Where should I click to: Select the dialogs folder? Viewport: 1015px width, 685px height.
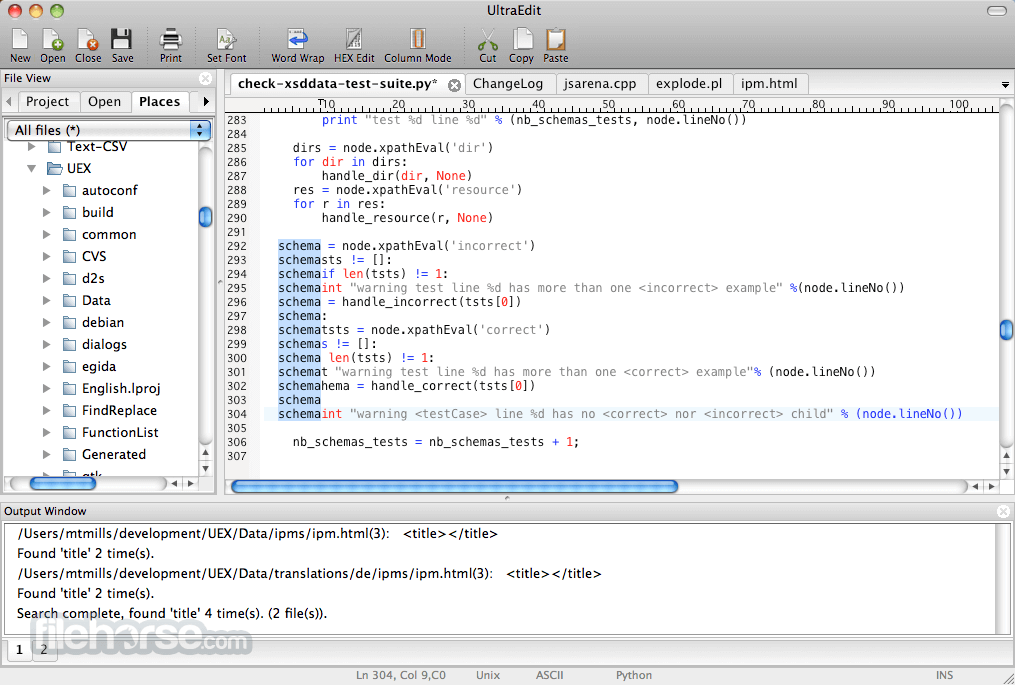coord(104,344)
